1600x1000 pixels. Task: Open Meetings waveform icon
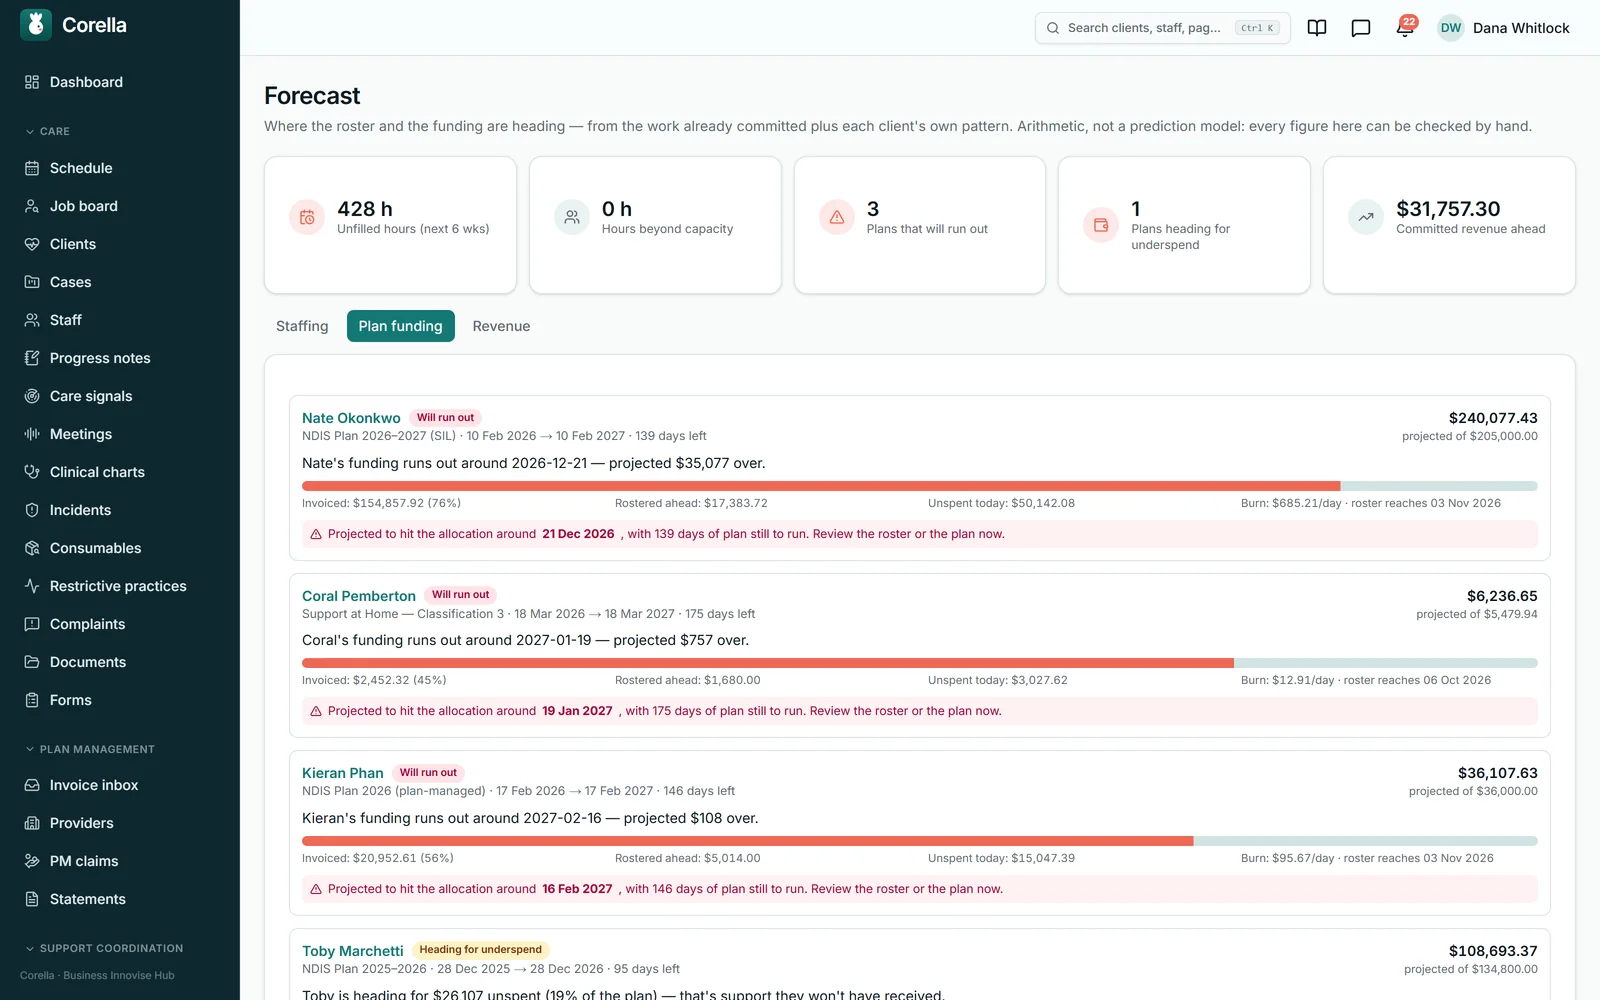pos(32,434)
